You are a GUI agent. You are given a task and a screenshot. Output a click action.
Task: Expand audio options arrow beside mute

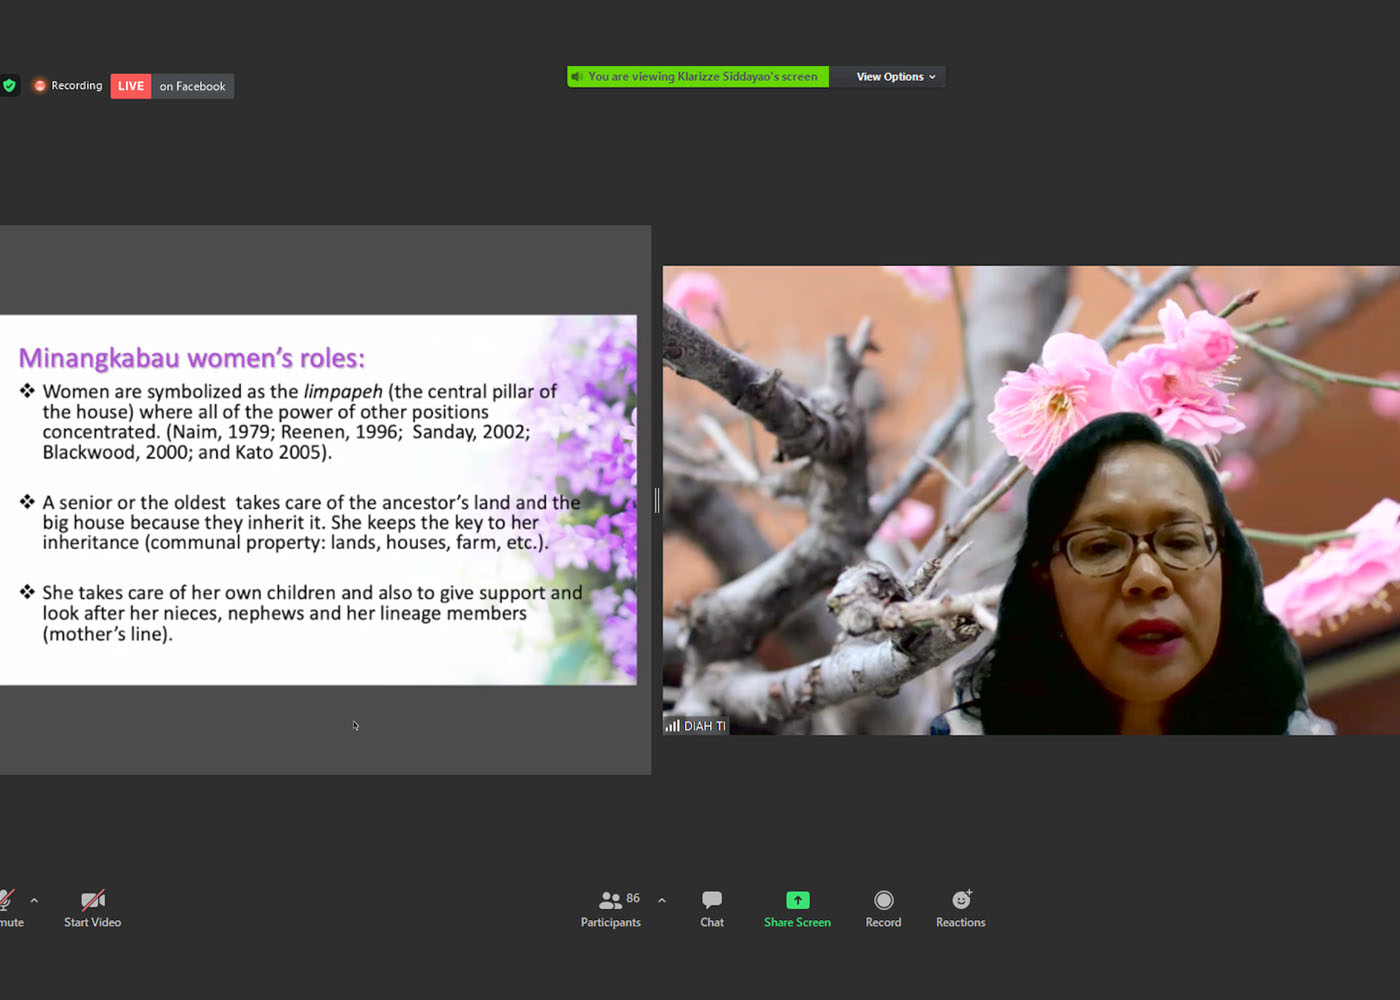34,900
